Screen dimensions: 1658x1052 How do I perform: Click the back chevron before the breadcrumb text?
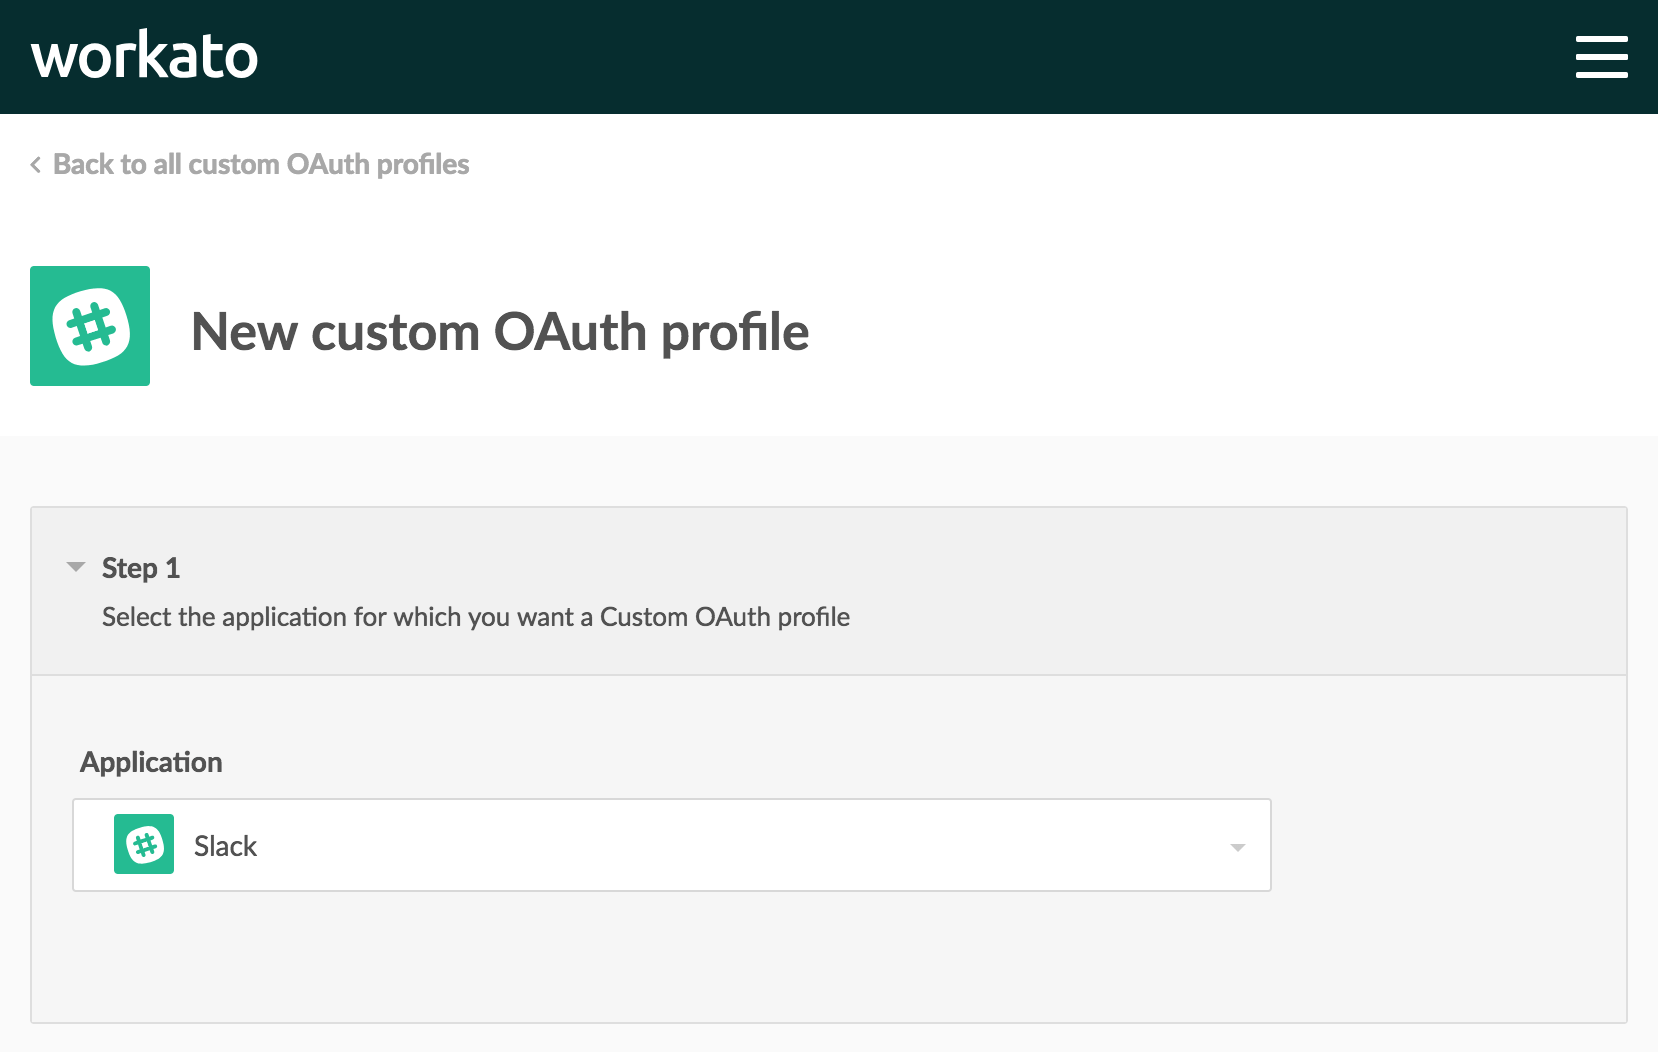pos(35,163)
